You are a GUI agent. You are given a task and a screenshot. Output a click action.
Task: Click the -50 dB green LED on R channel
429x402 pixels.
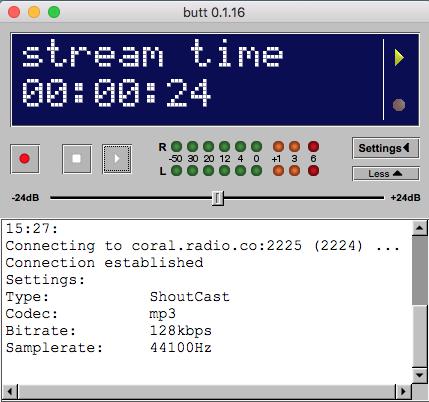(x=176, y=146)
